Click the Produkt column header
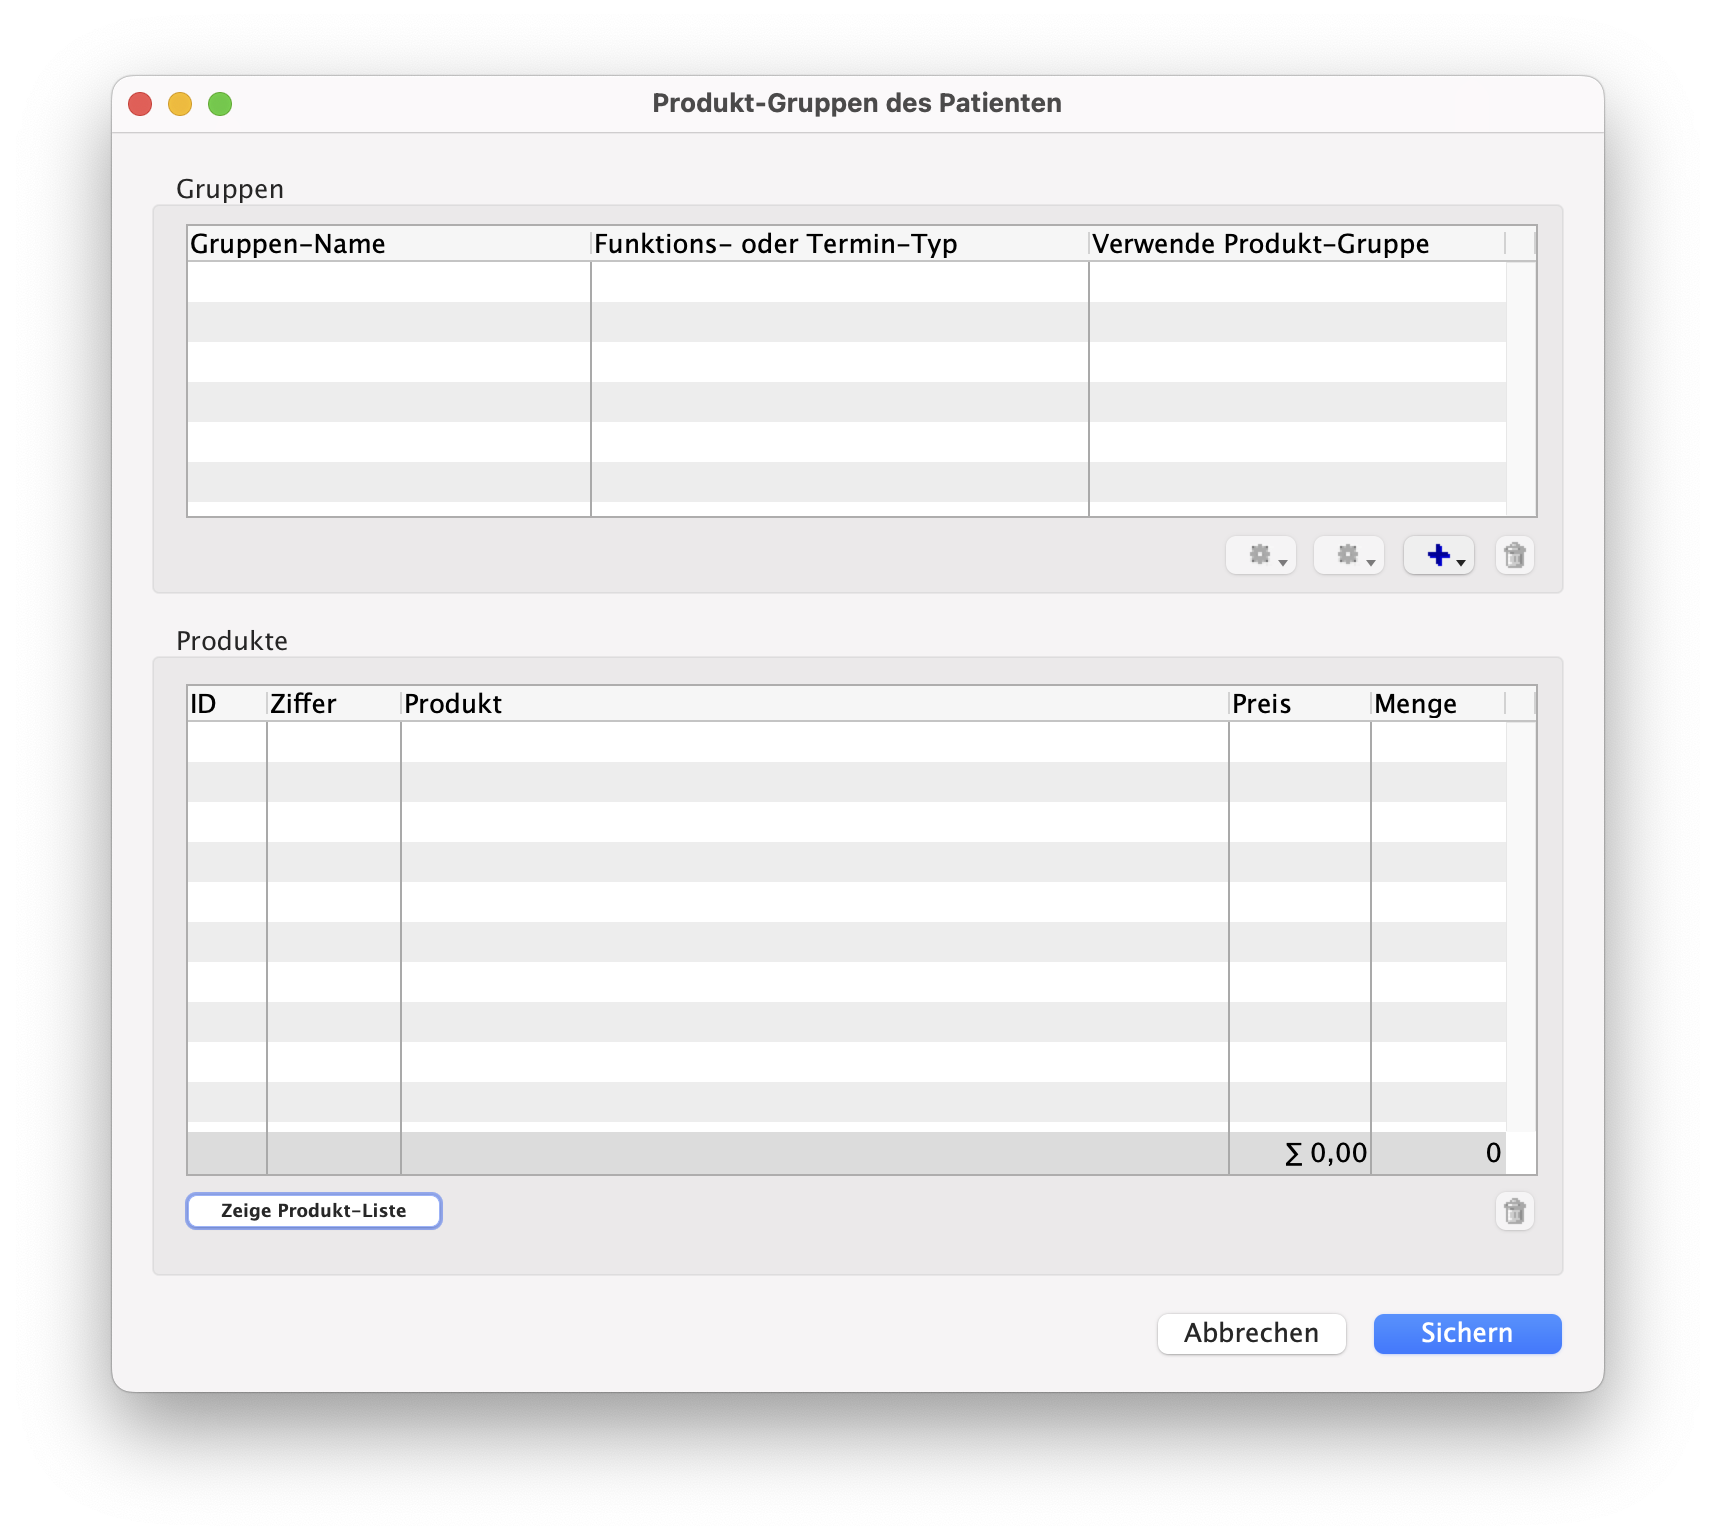 tap(813, 704)
